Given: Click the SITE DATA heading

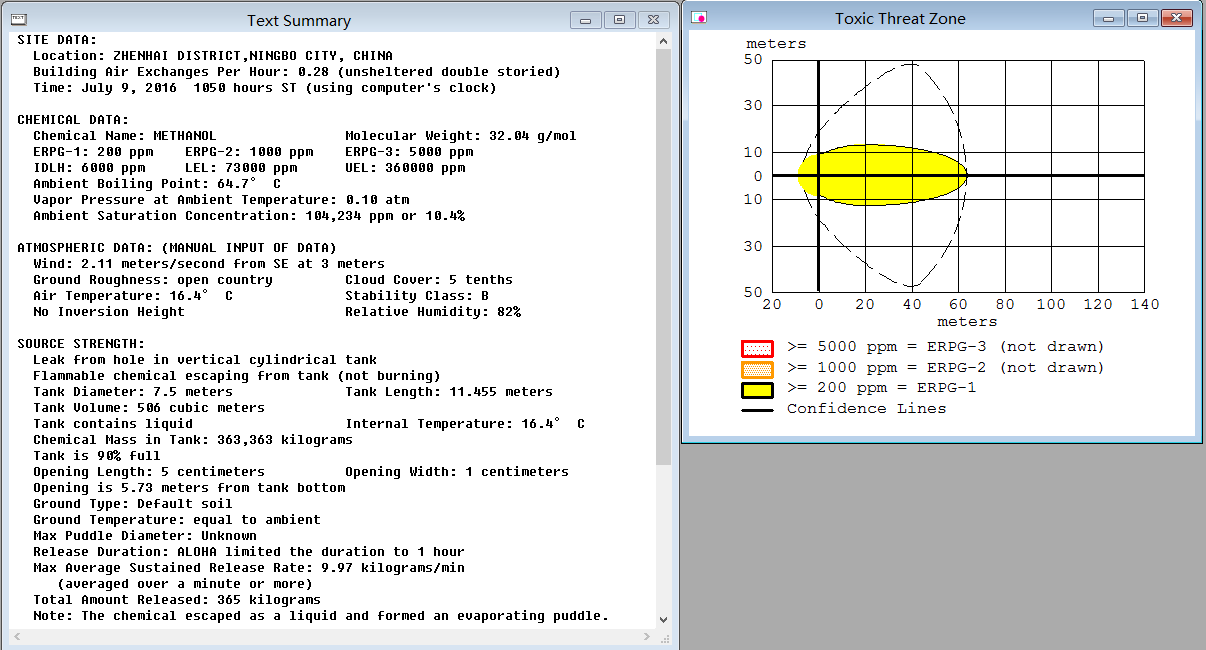Looking at the screenshot, I should point(57,40).
